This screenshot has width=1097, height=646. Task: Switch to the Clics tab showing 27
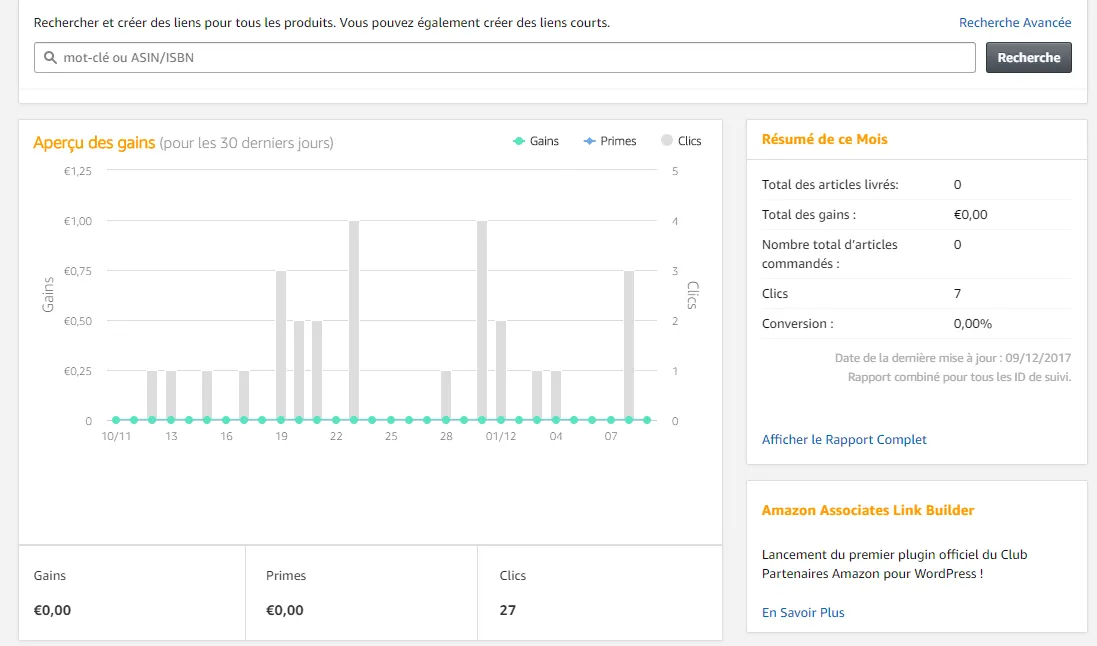click(600, 592)
